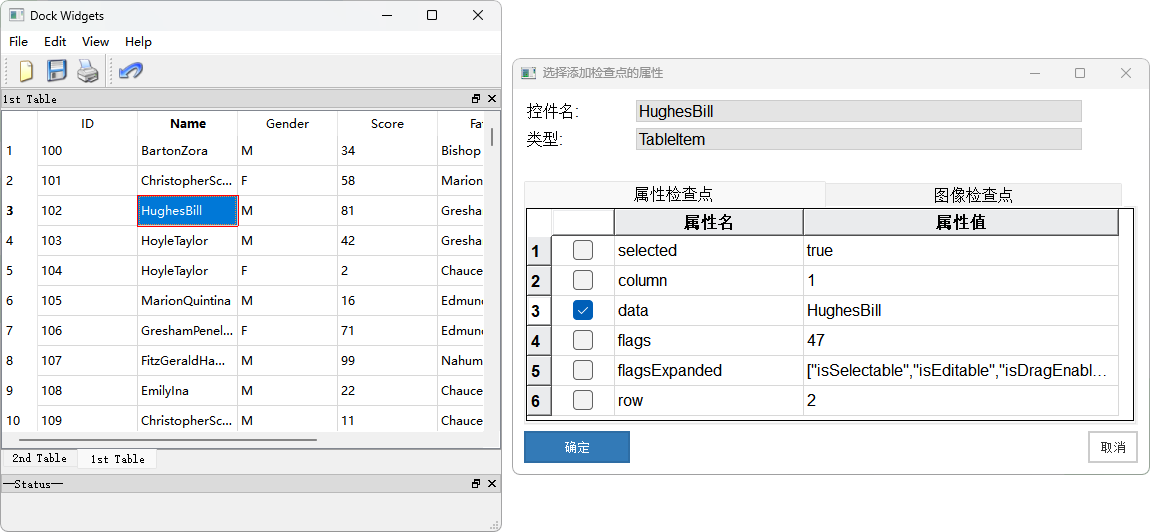Tick the 'row' property checkbox
1150x532 pixels.
(583, 401)
